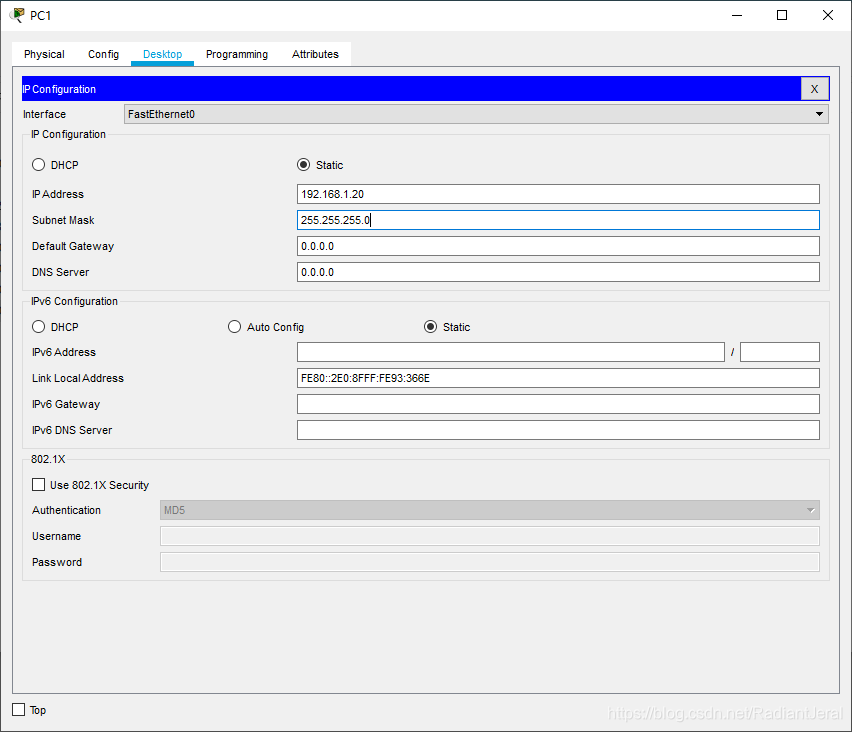The image size is (852, 732).
Task: Select the IPv6 DHCP radio button
Action: (39, 327)
